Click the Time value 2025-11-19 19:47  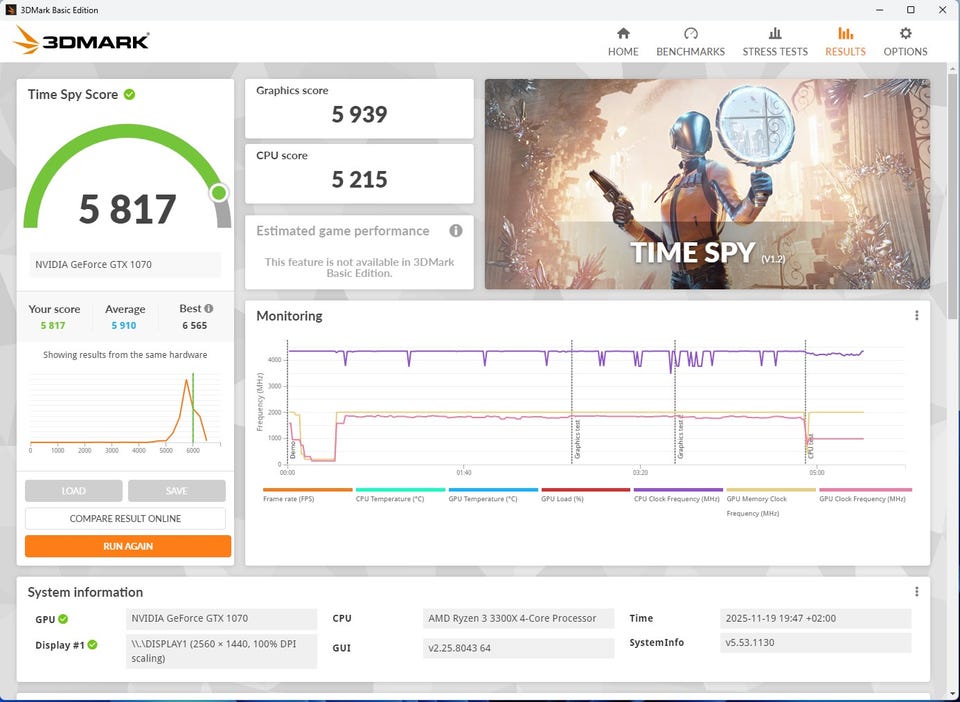pyautogui.click(x=816, y=618)
